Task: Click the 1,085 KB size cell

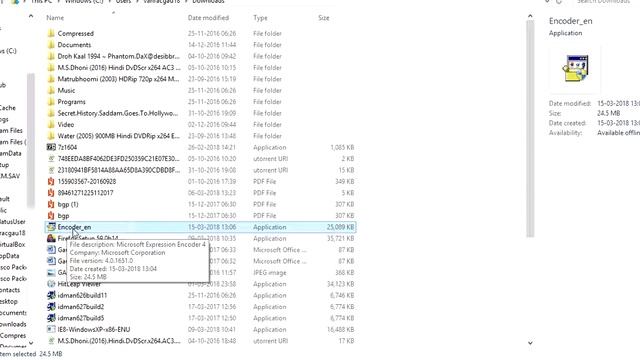Action: coord(342,147)
